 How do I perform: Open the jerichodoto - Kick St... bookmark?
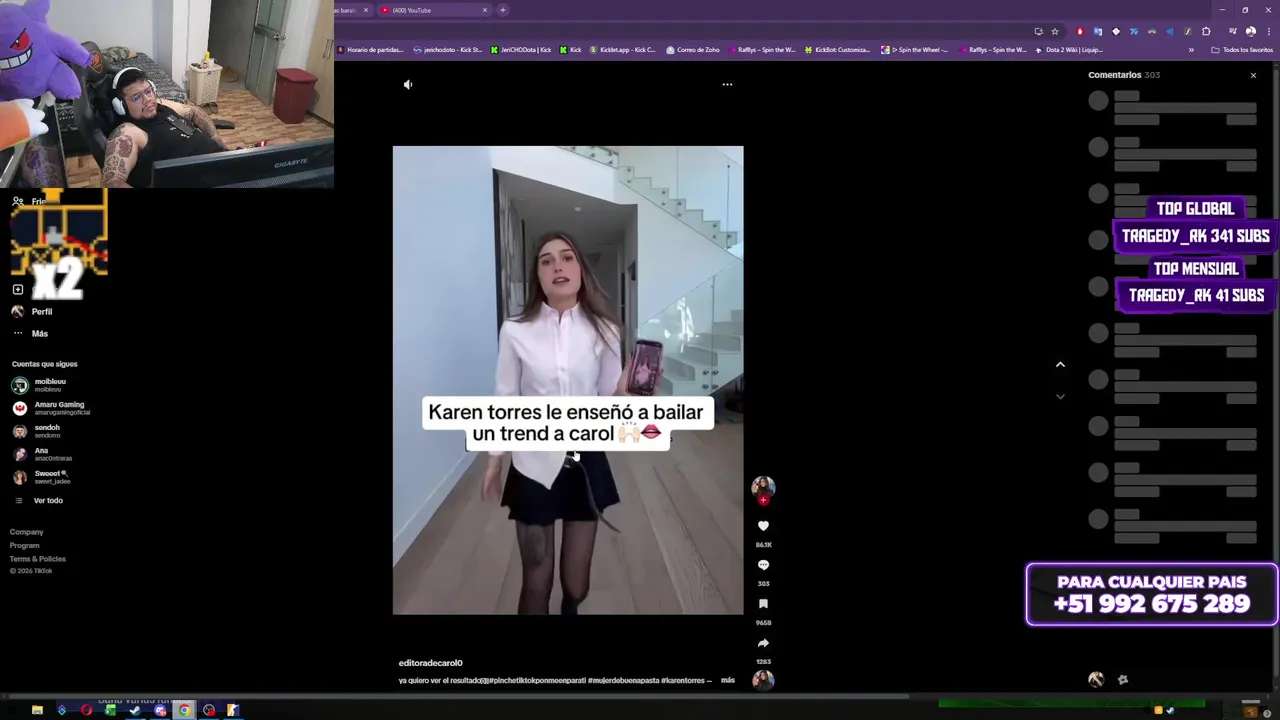coord(448,49)
